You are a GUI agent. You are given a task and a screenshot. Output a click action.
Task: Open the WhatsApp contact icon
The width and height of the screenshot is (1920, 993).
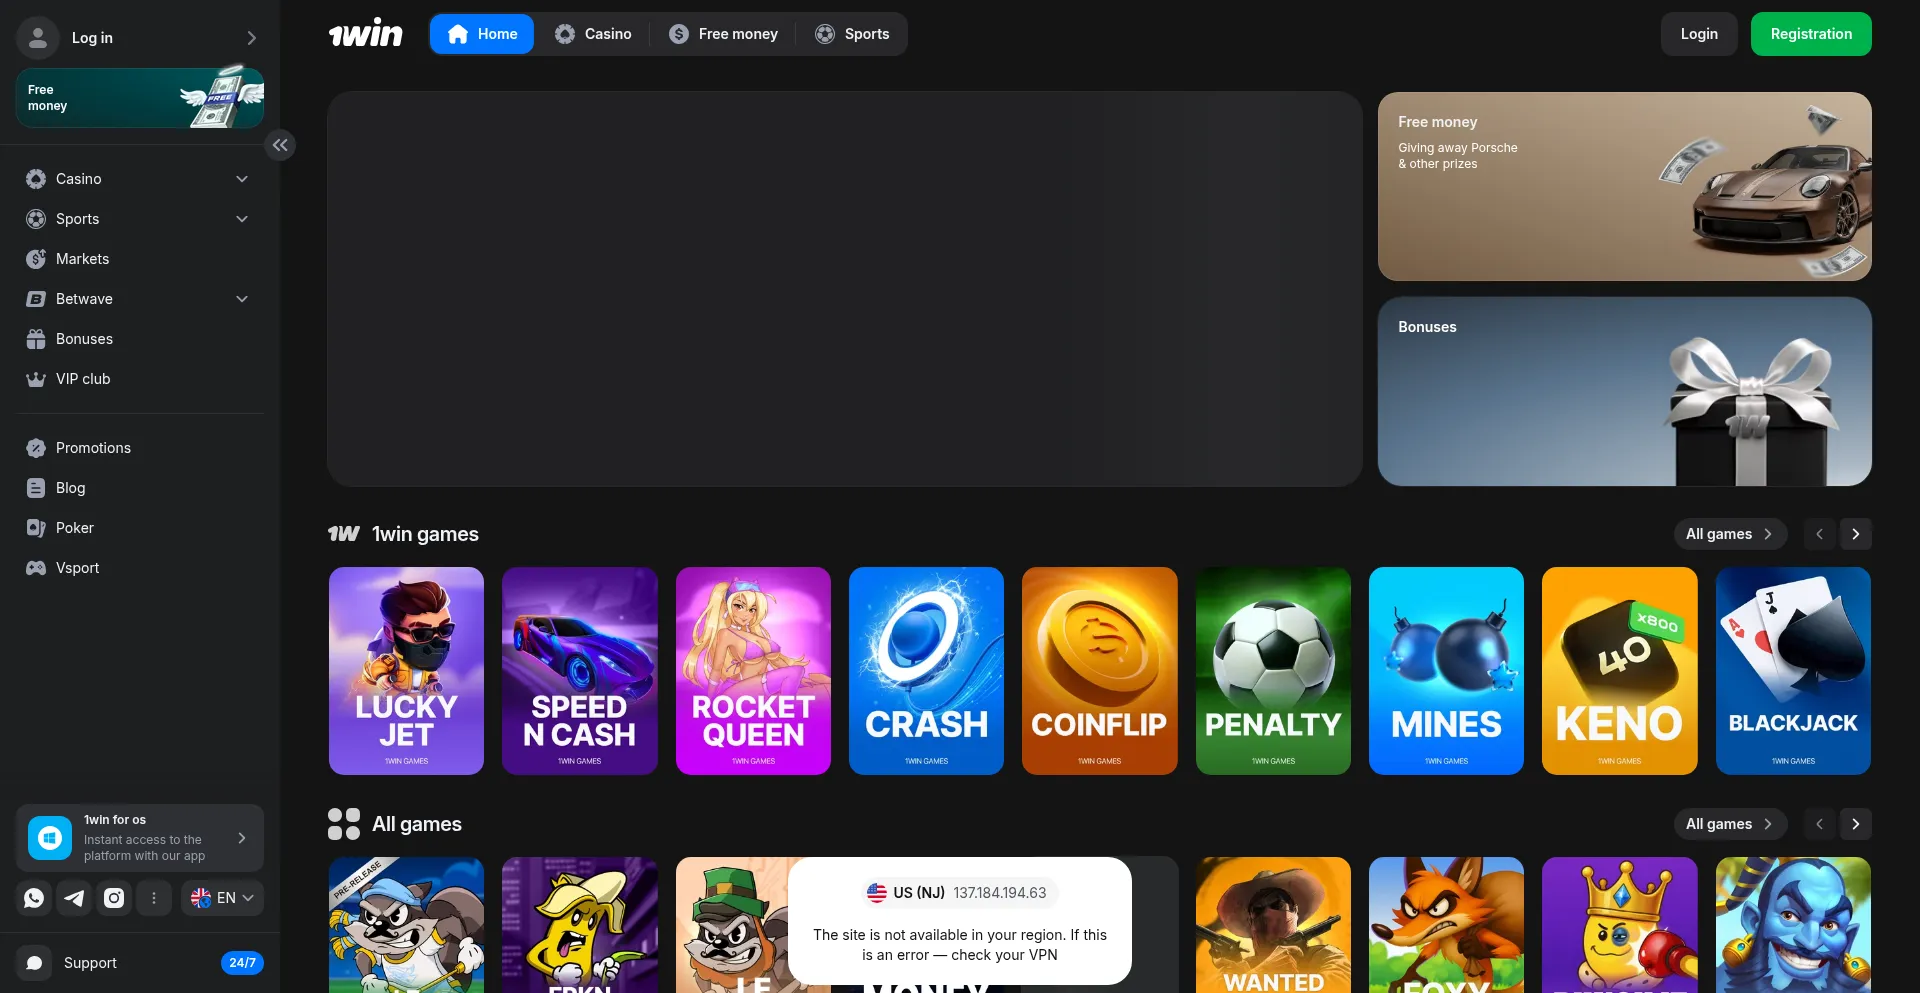point(34,898)
